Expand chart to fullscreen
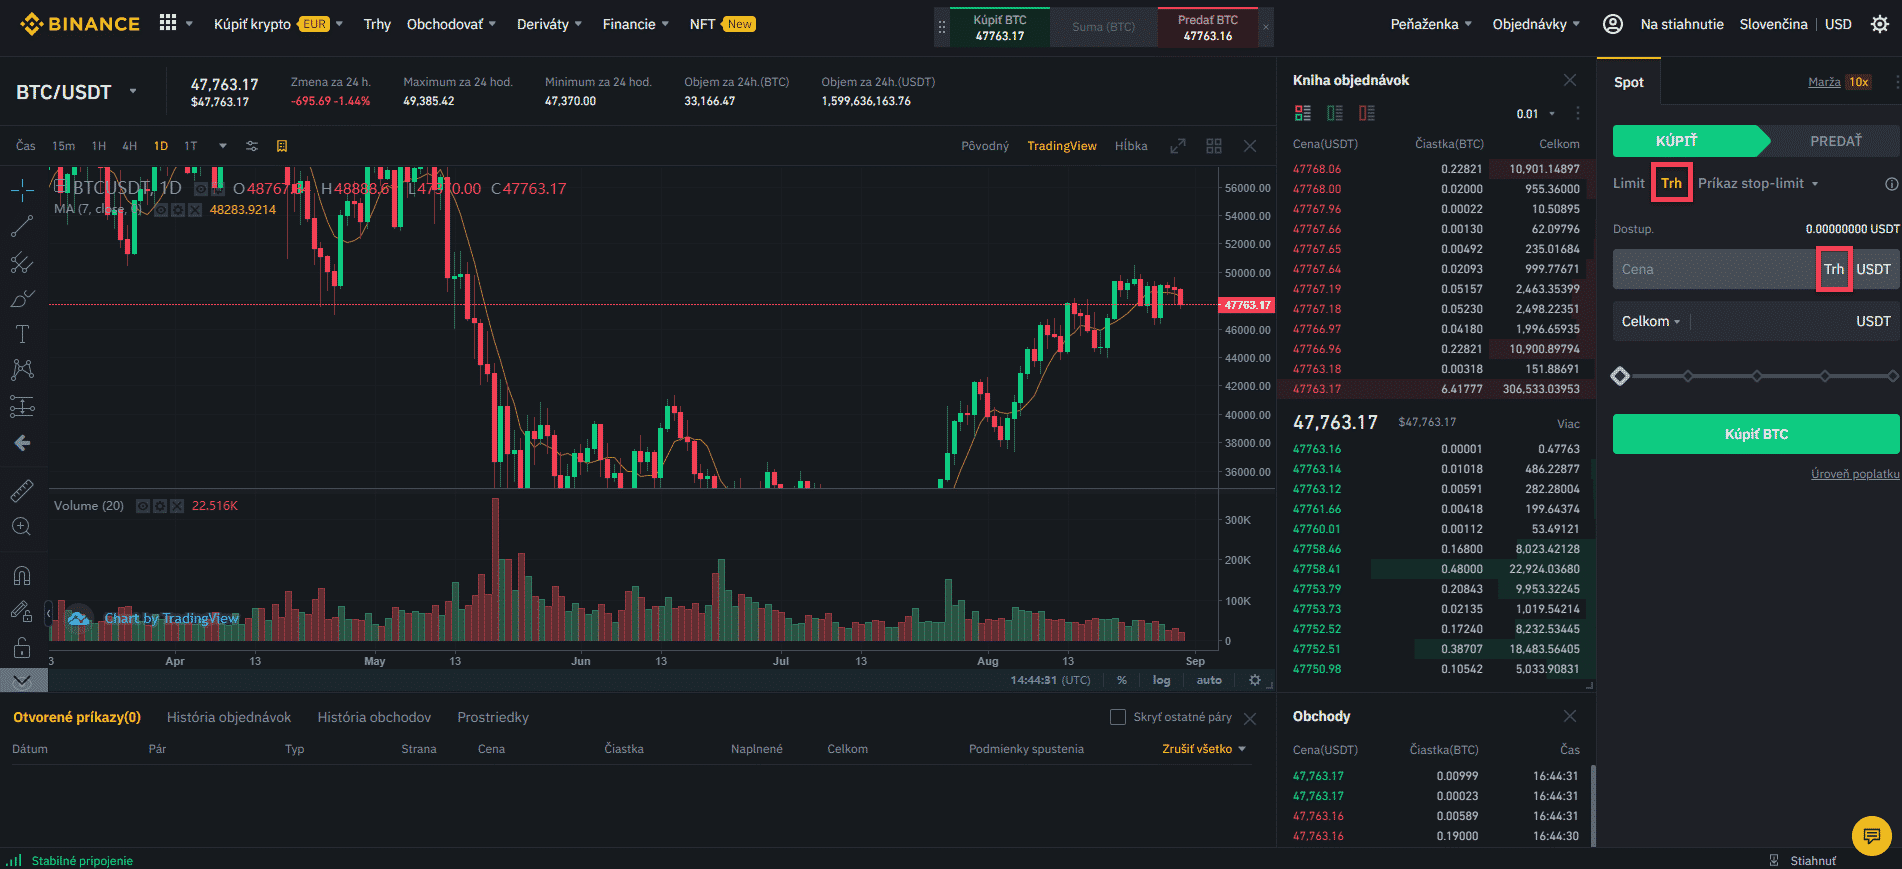The image size is (1902, 869). tap(1178, 146)
